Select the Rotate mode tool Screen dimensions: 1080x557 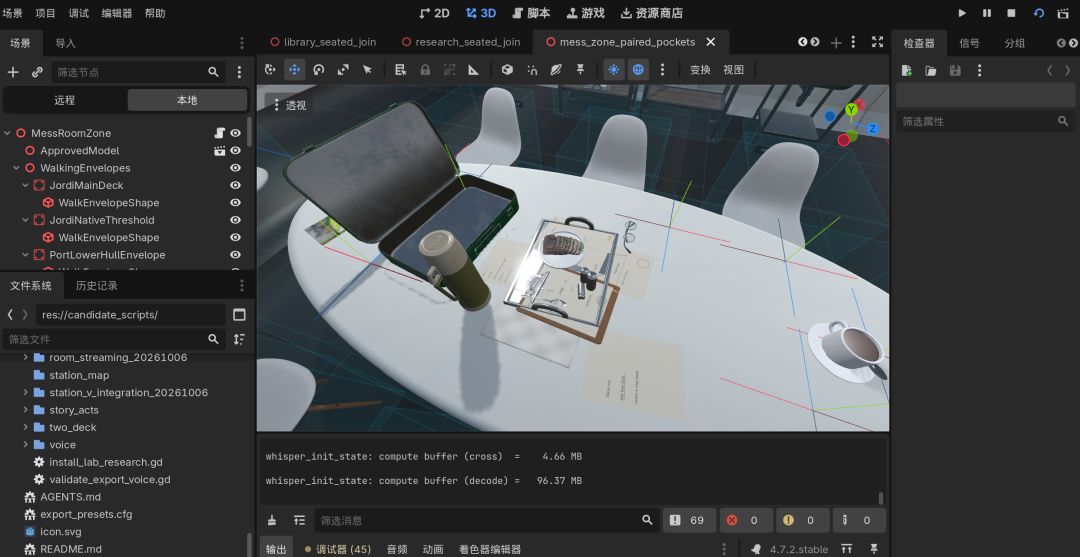pos(318,70)
